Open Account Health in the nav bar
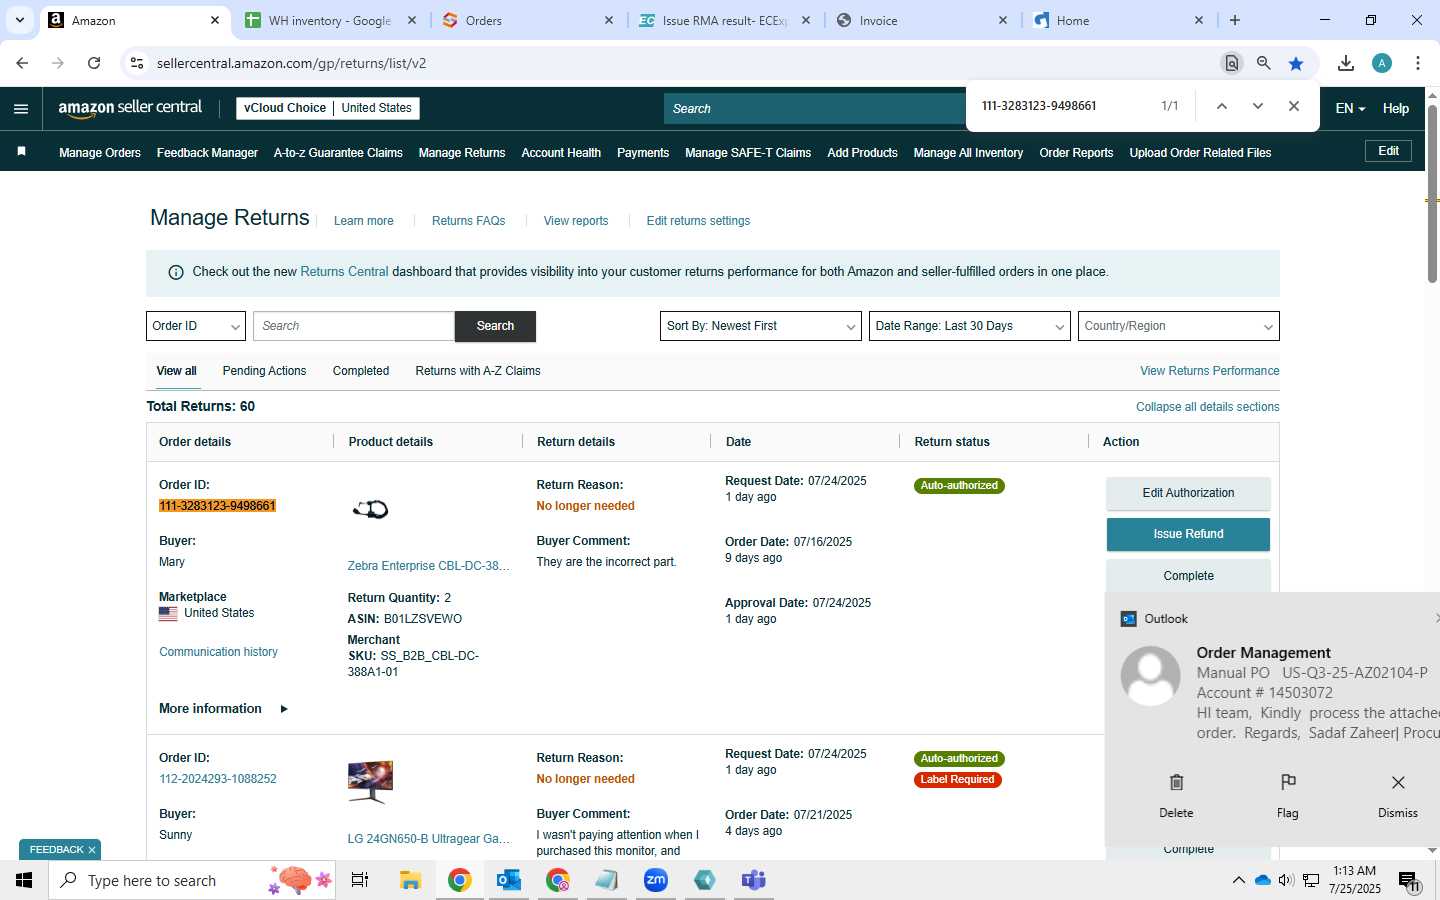Image resolution: width=1440 pixels, height=900 pixels. tap(561, 153)
